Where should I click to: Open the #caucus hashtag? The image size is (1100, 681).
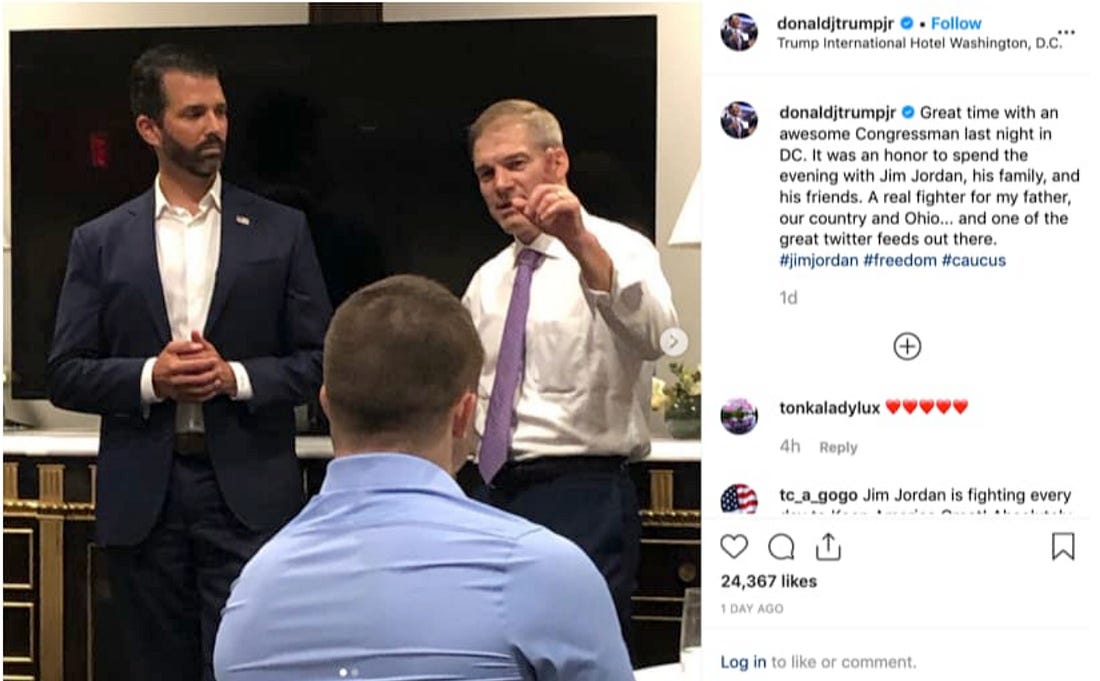[x=974, y=260]
